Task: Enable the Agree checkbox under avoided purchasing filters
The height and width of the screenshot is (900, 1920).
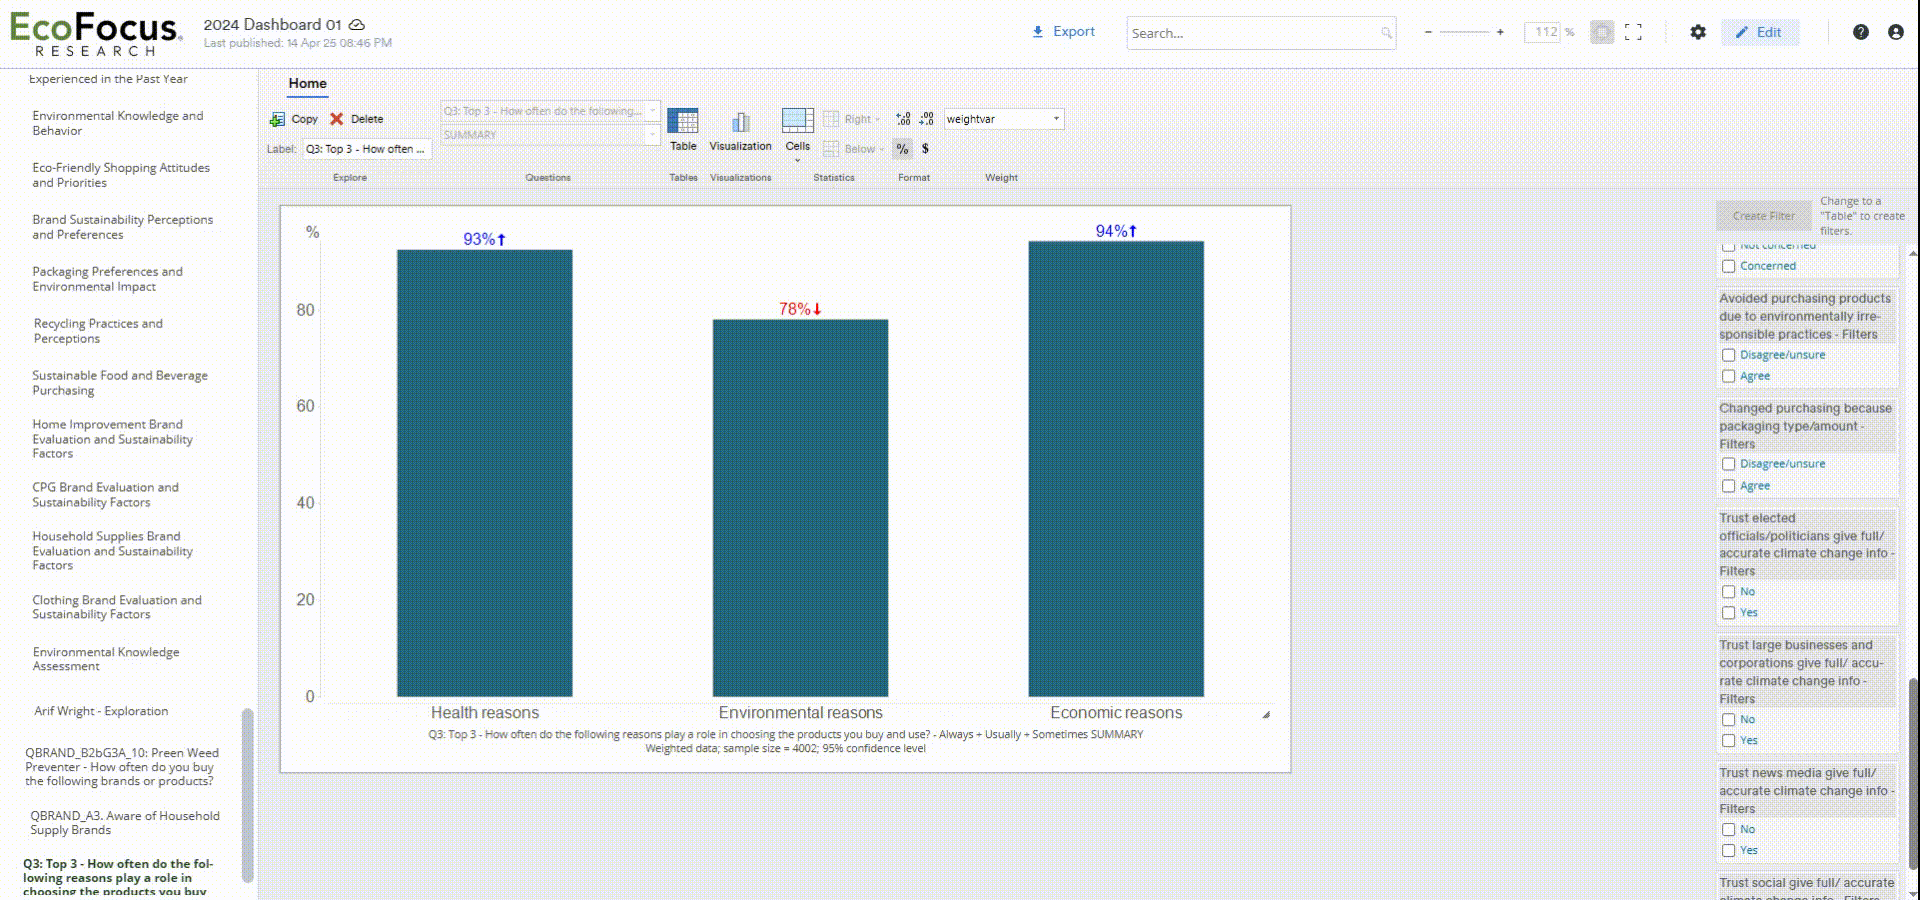Action: point(1730,376)
